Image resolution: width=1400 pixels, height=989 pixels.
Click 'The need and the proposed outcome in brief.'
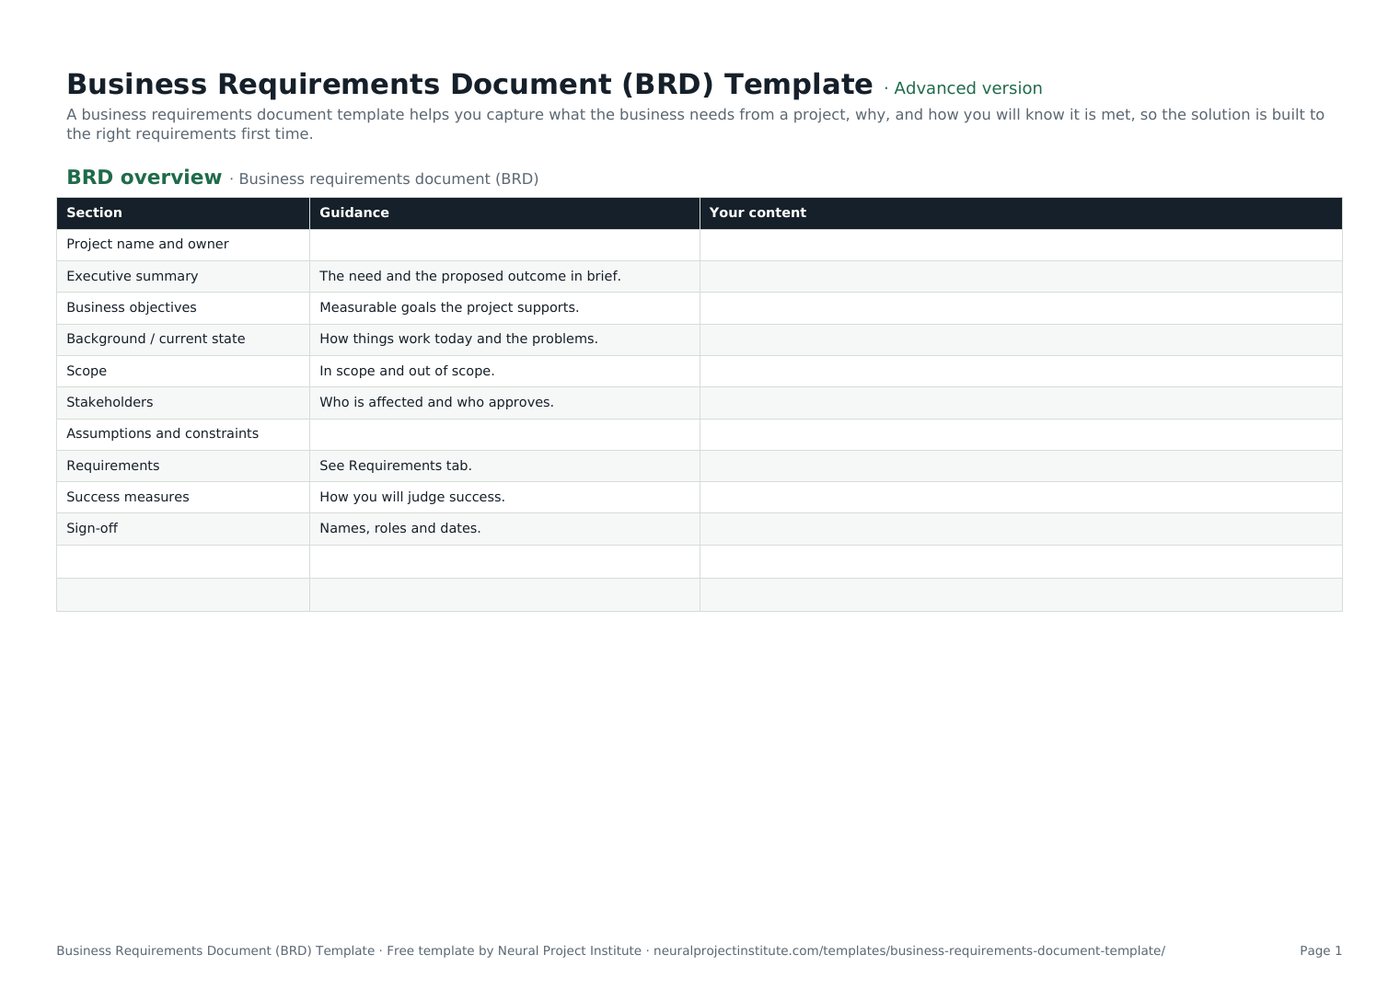coord(470,276)
